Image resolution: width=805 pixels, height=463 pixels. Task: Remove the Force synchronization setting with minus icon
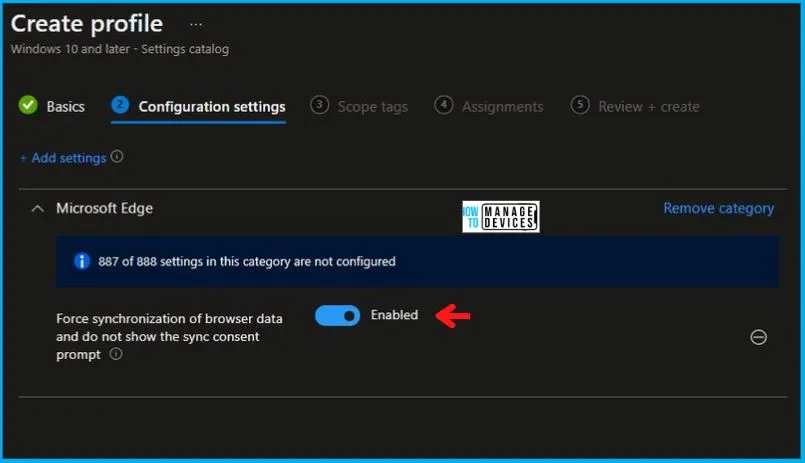click(x=758, y=337)
